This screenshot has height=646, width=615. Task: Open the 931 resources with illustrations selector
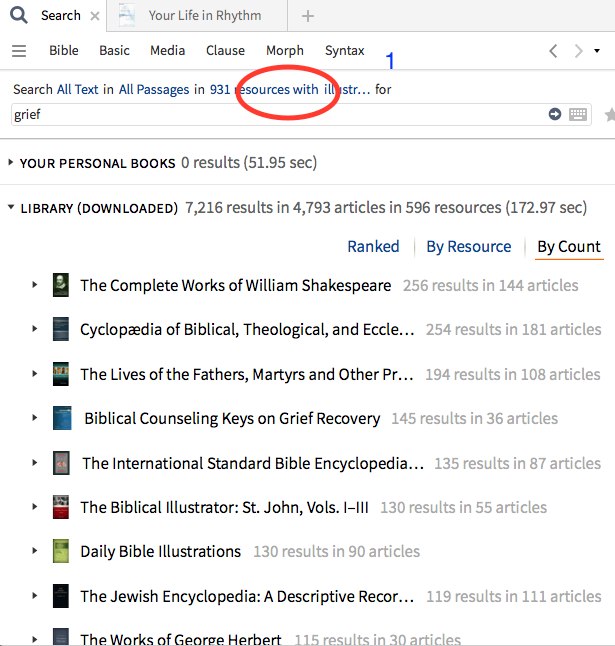click(x=290, y=89)
